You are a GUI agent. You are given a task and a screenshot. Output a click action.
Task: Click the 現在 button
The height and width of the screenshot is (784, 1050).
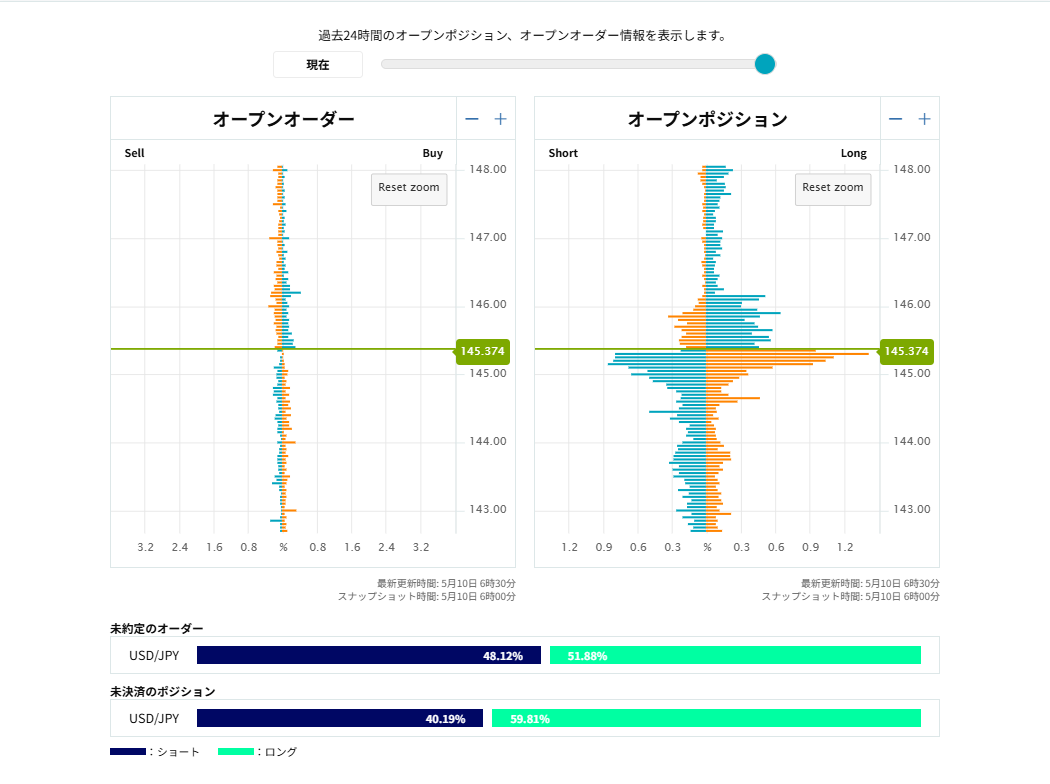318,65
